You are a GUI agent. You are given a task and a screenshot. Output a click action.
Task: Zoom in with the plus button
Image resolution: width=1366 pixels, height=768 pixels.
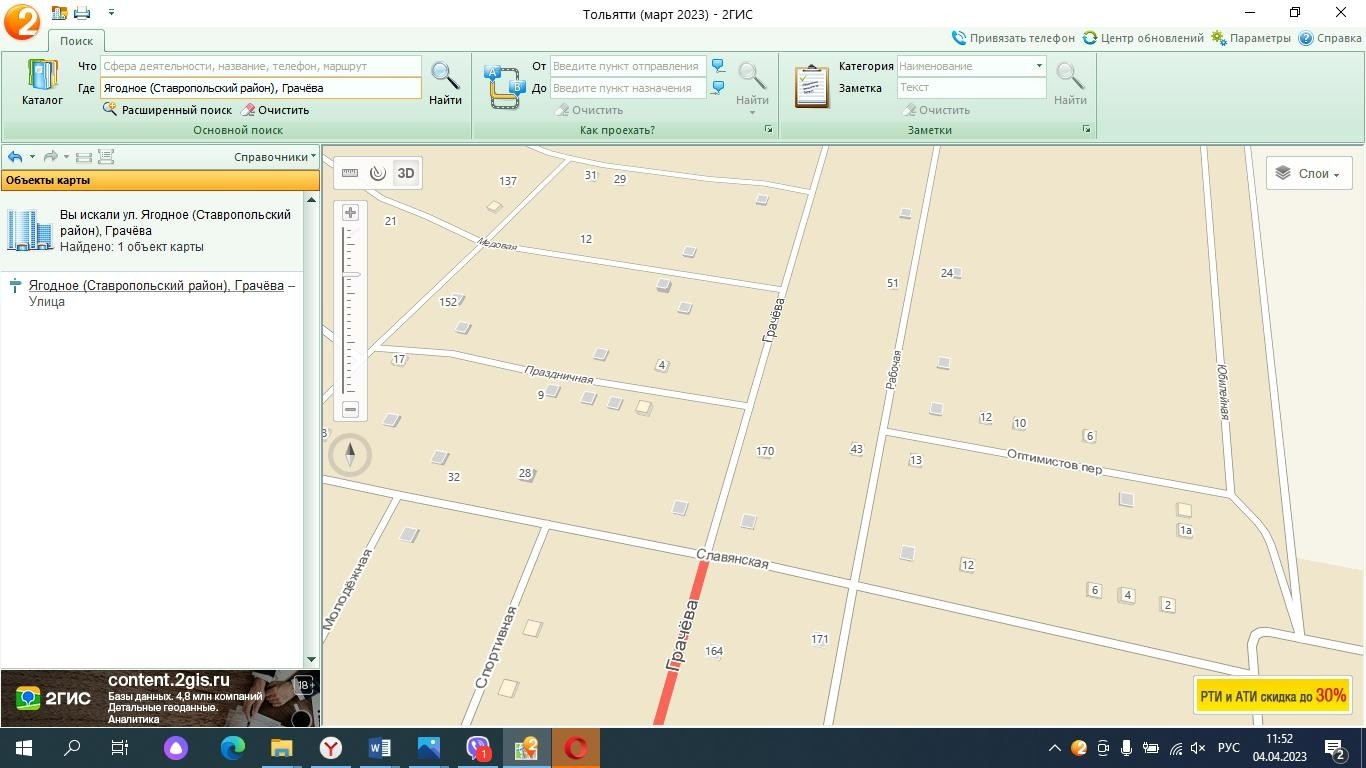point(350,213)
